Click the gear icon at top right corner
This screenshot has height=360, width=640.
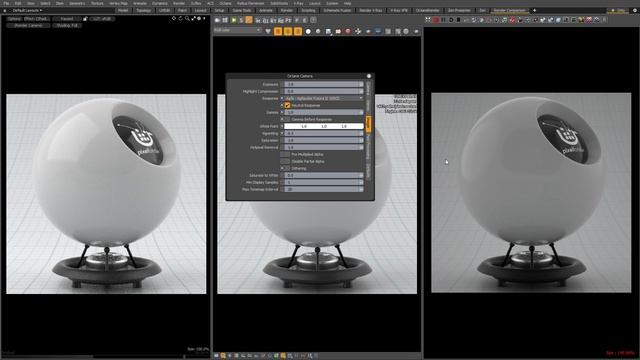635,10
